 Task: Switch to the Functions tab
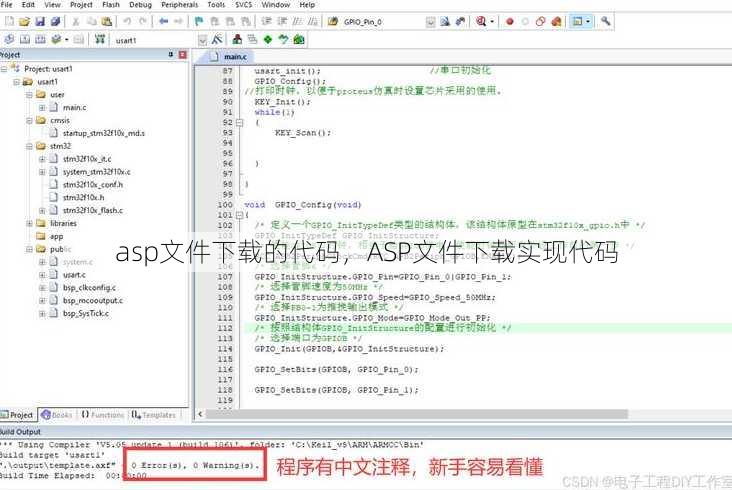point(103,414)
